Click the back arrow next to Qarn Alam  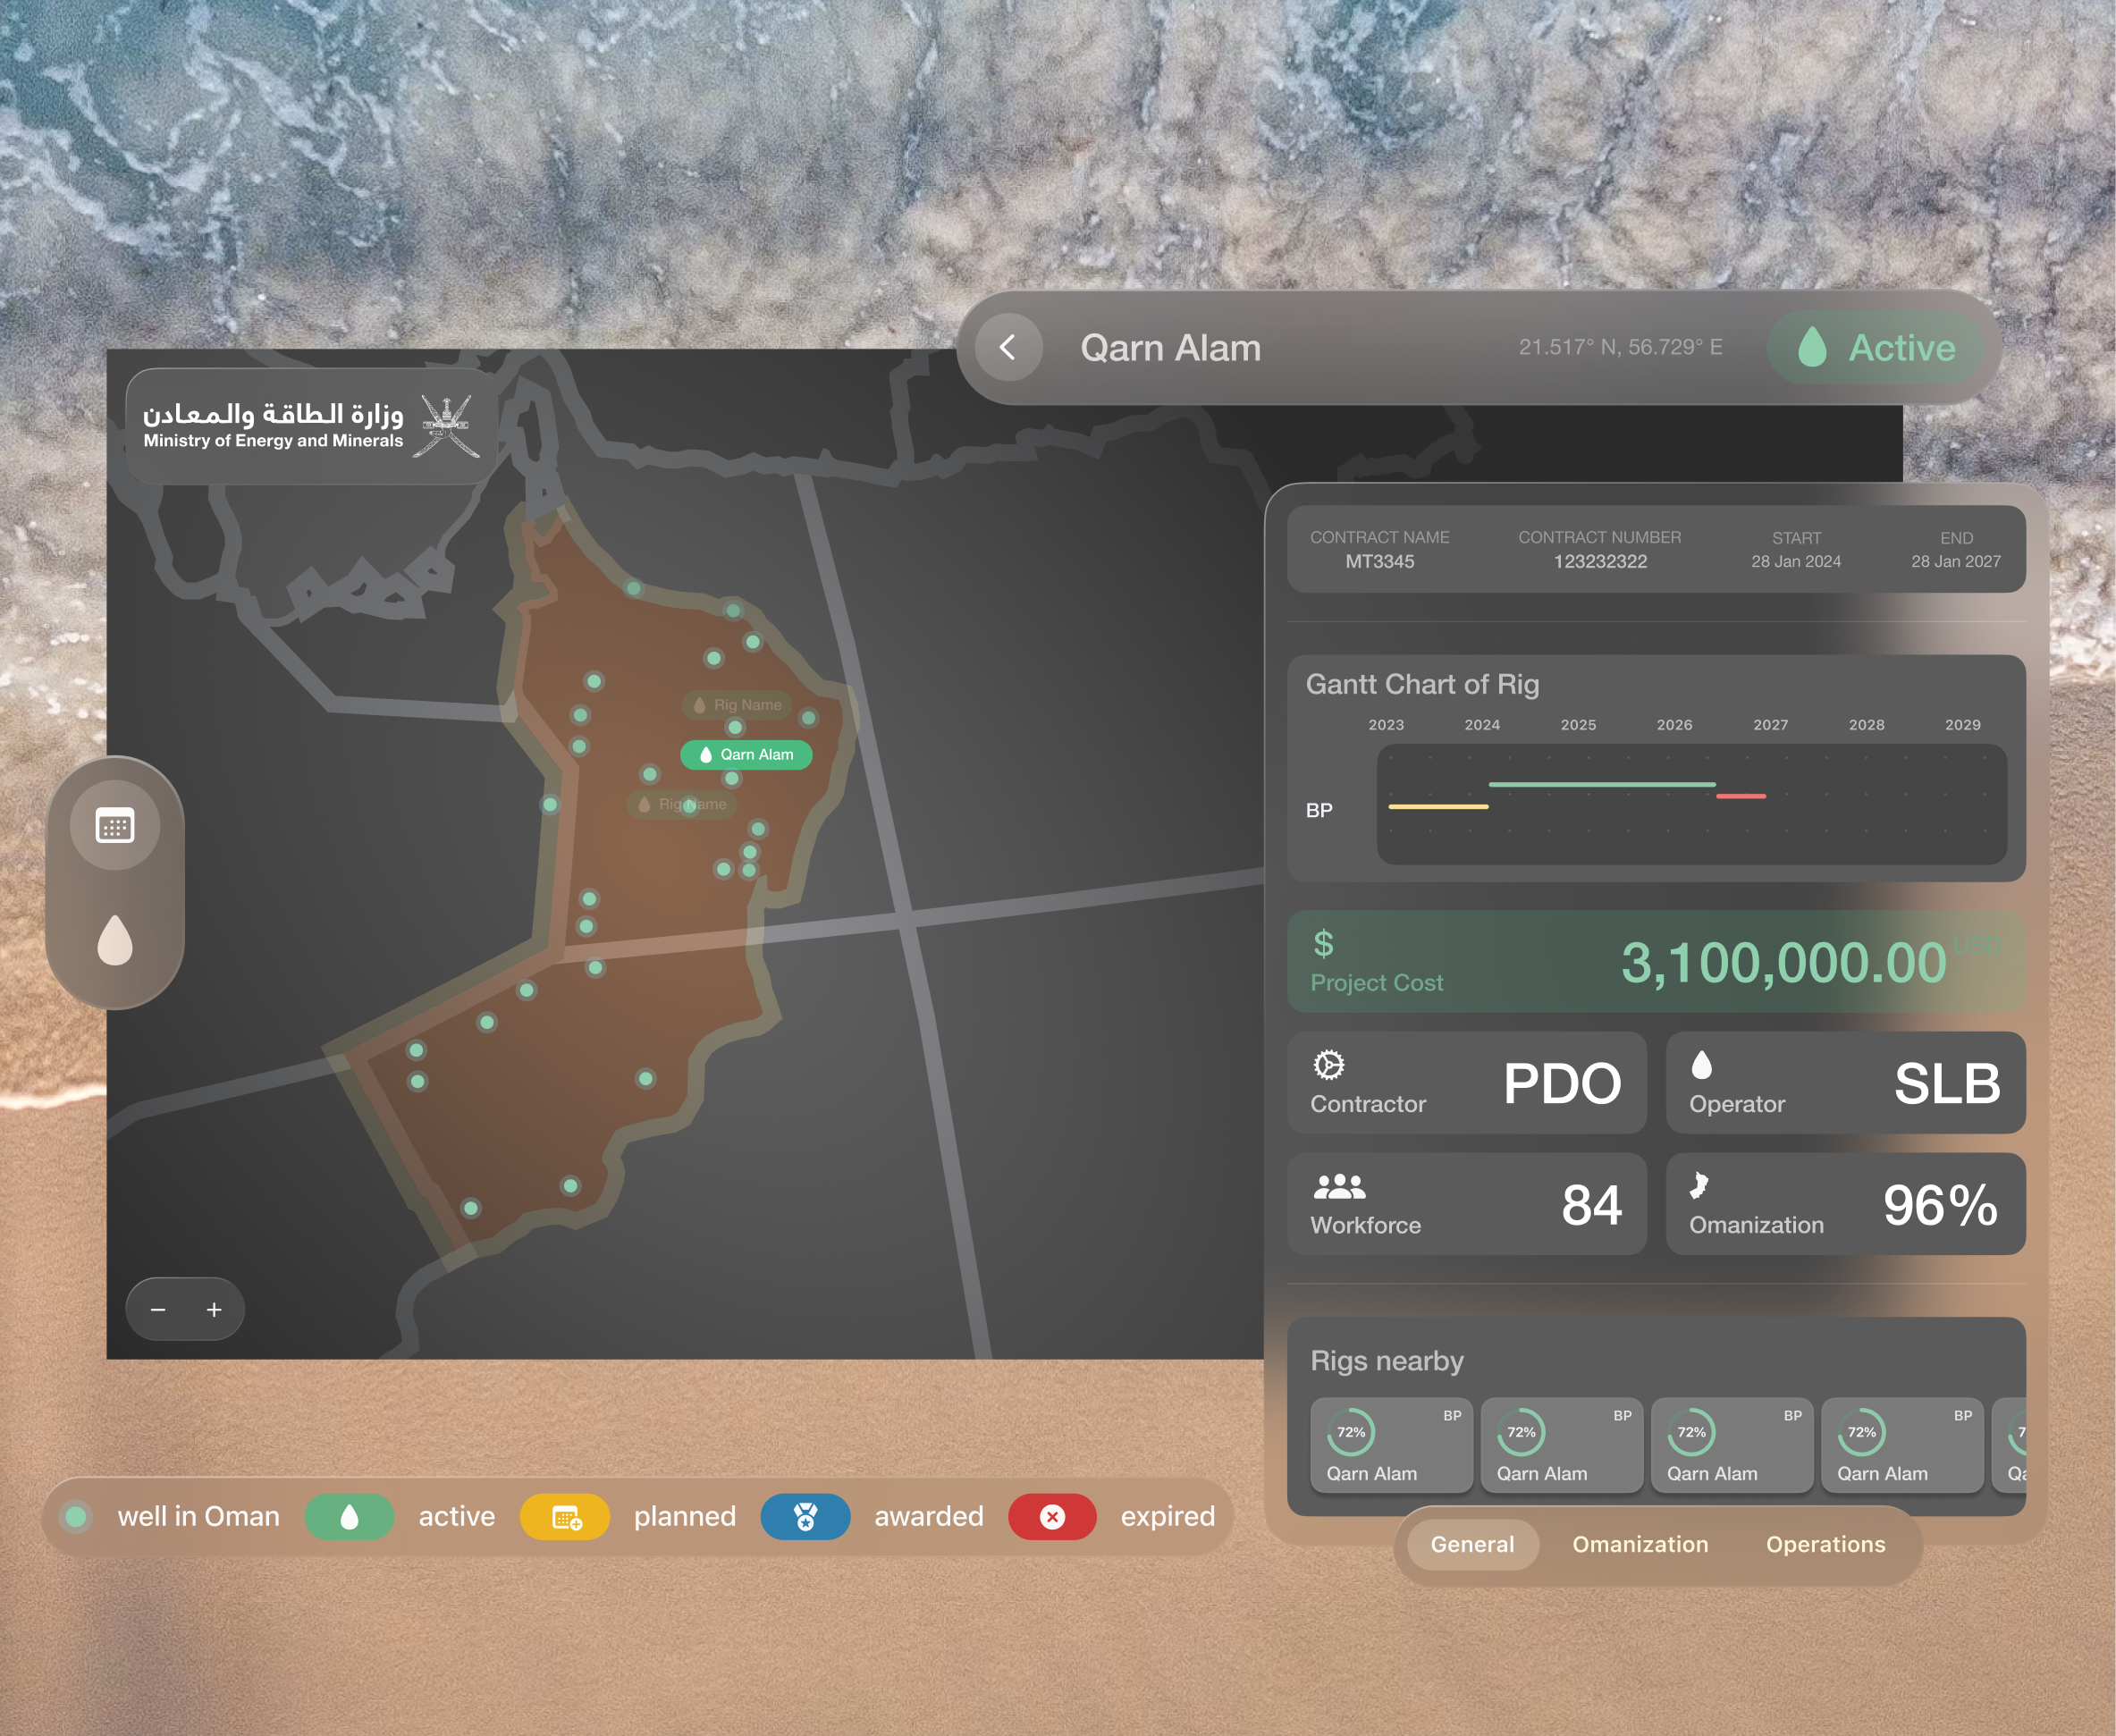pyautogui.click(x=1008, y=347)
